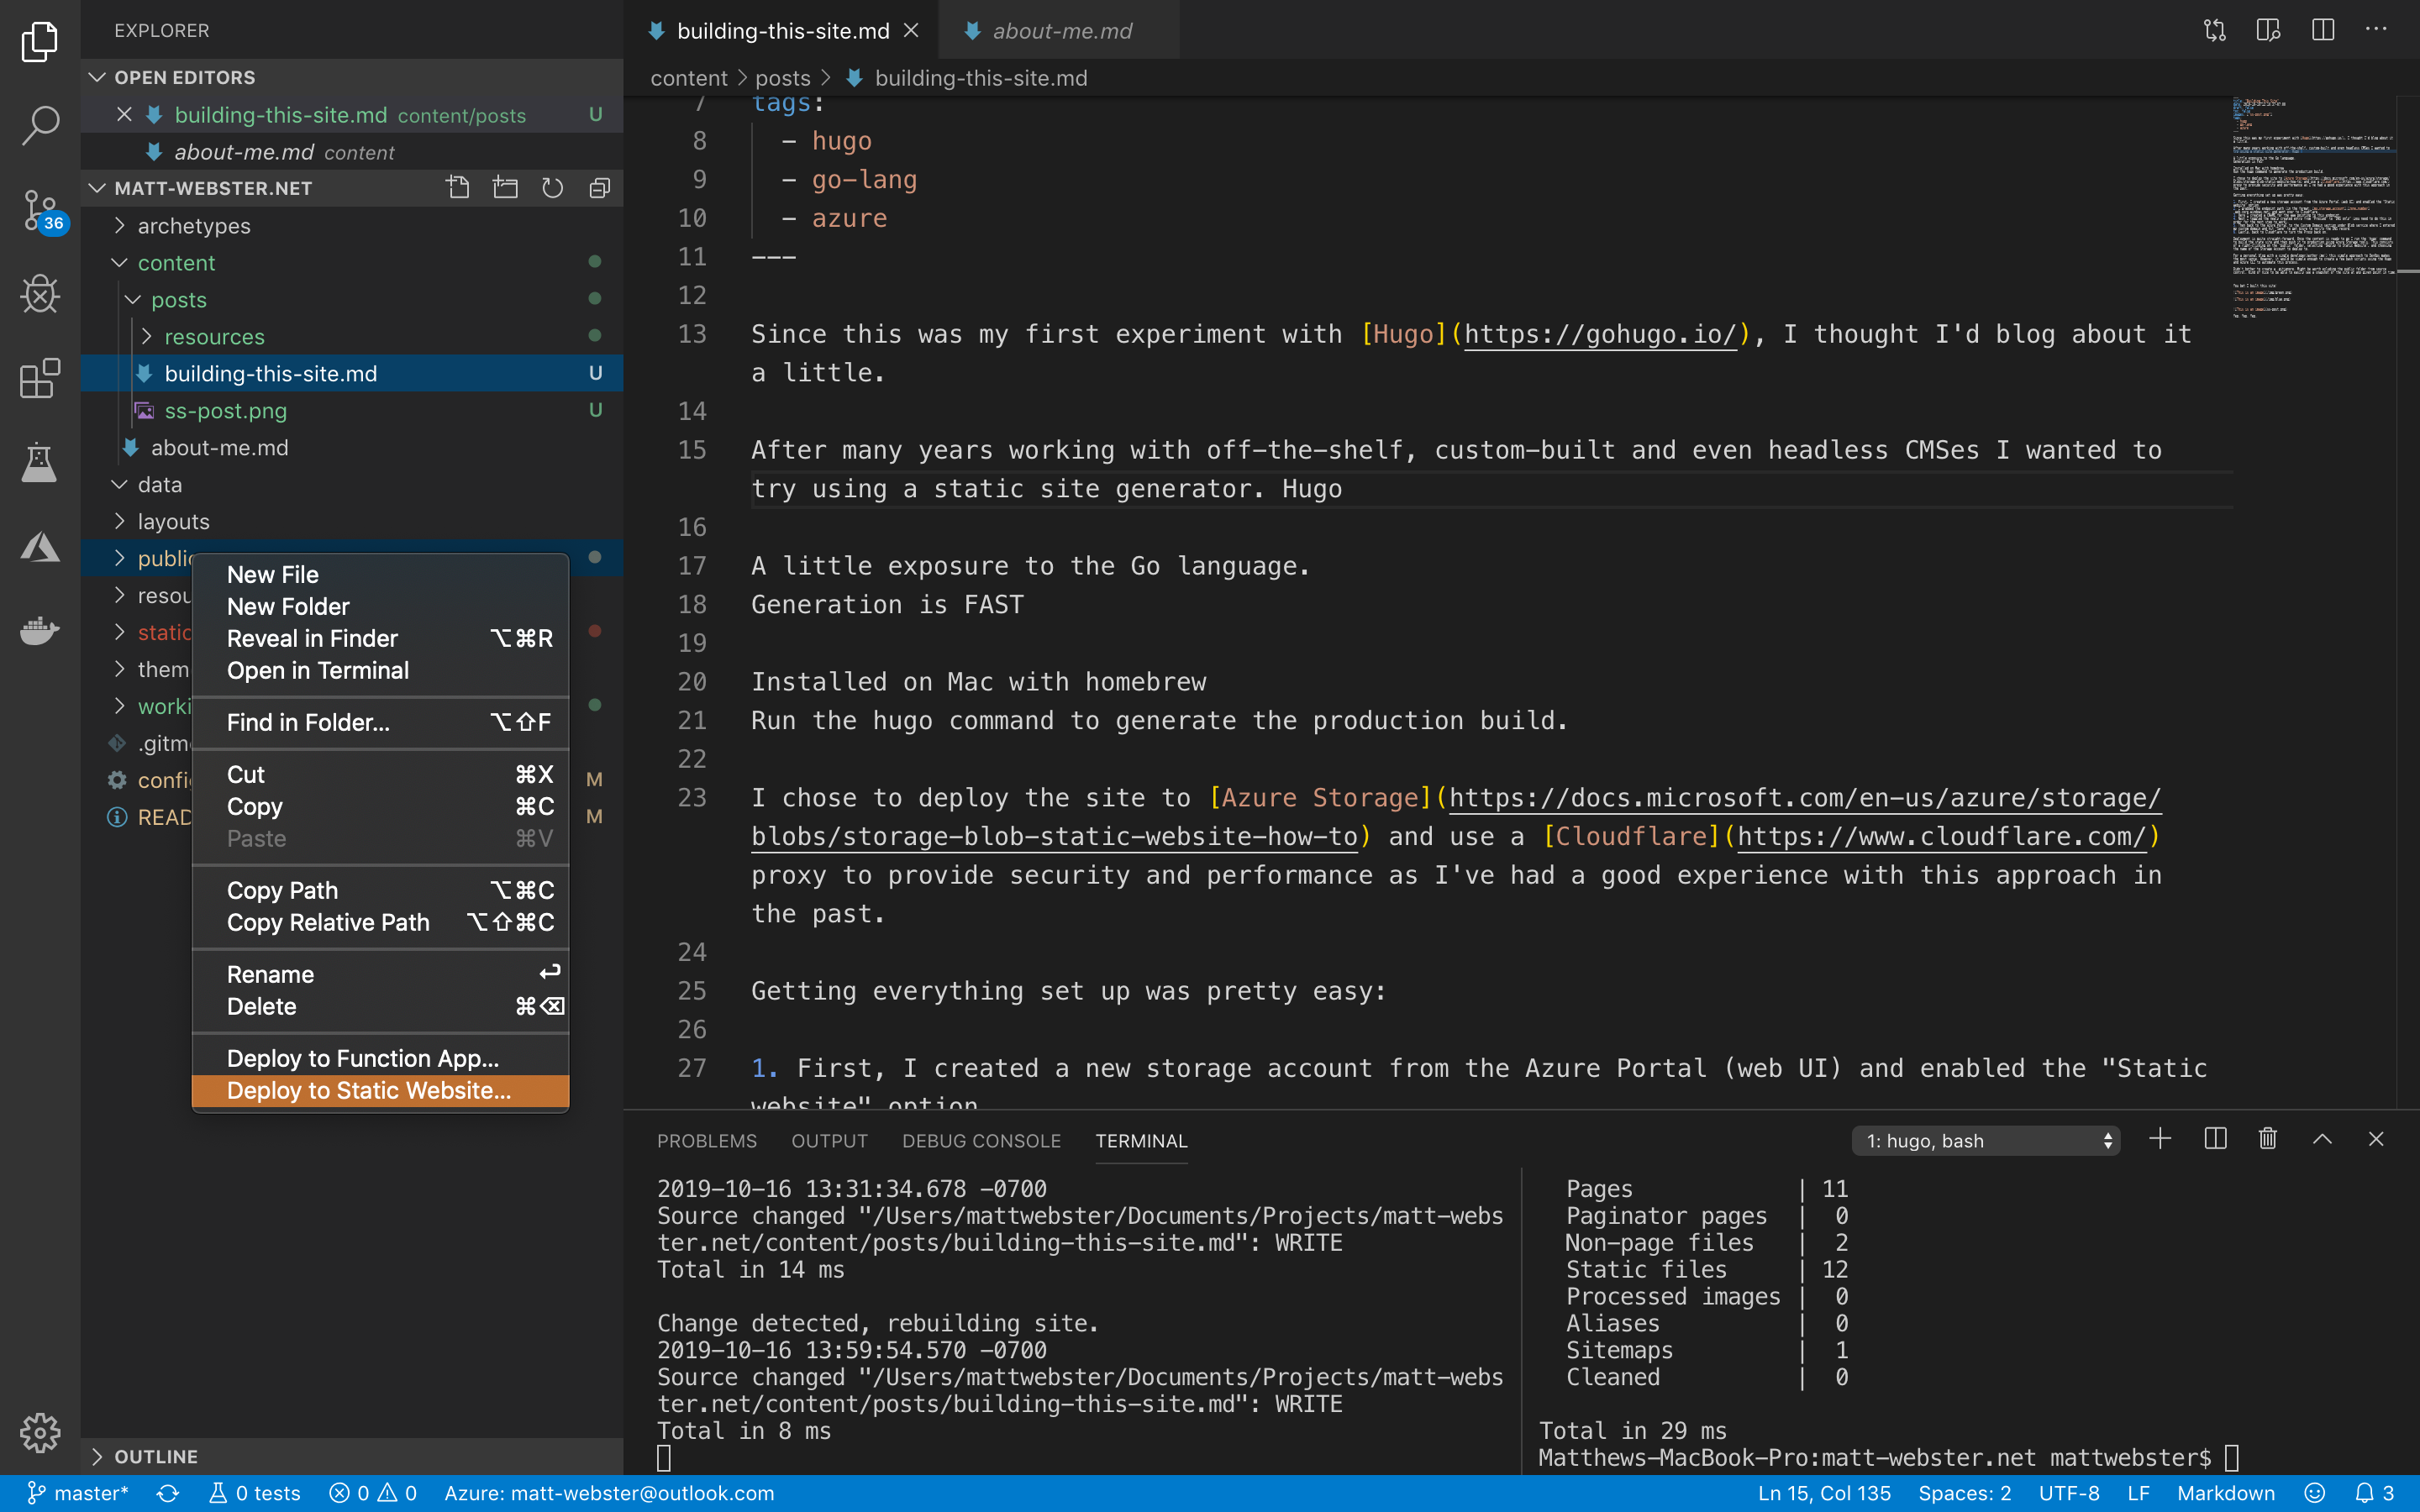
Task: Switch to the about-me.md tab
Action: tap(1063, 30)
